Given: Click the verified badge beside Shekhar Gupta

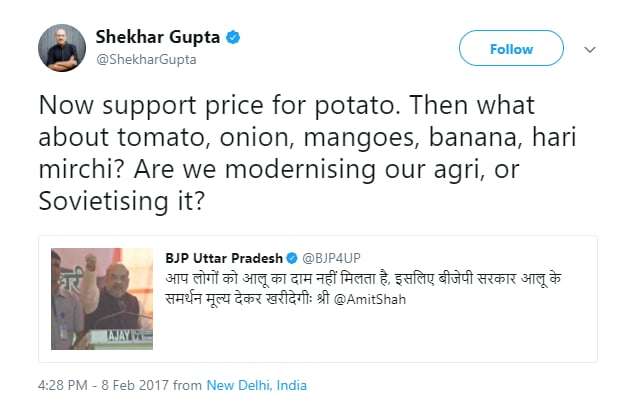Looking at the screenshot, I should point(232,38).
